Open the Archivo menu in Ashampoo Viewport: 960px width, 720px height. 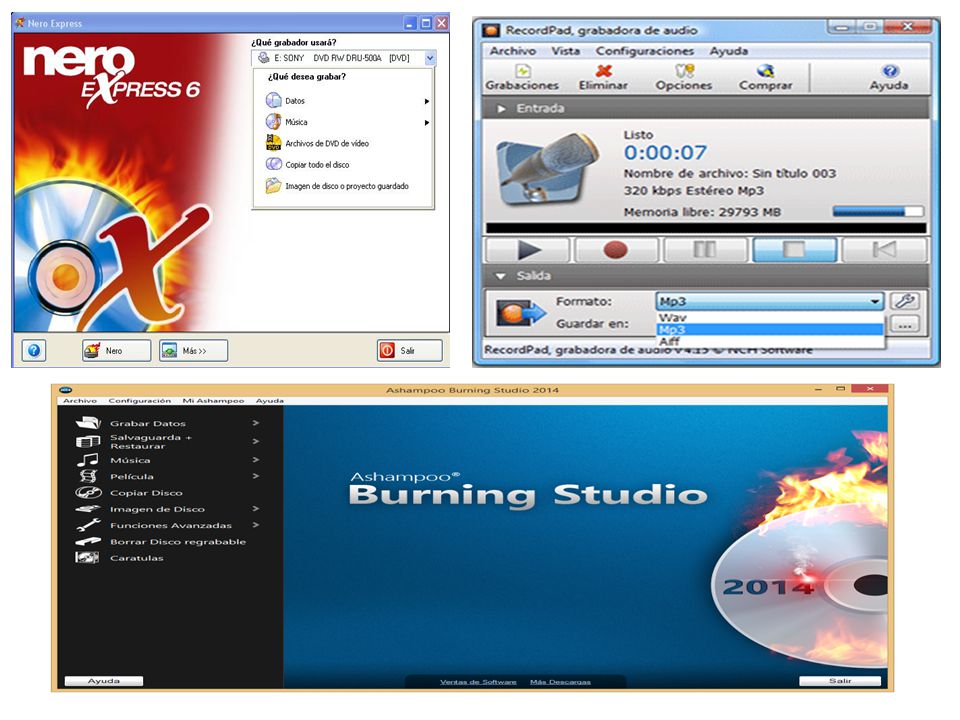click(80, 400)
